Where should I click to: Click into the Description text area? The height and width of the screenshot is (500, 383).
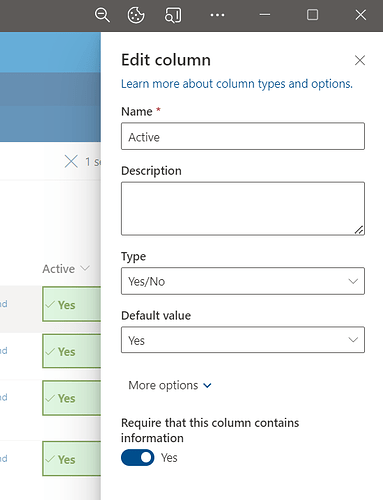pyautogui.click(x=243, y=209)
